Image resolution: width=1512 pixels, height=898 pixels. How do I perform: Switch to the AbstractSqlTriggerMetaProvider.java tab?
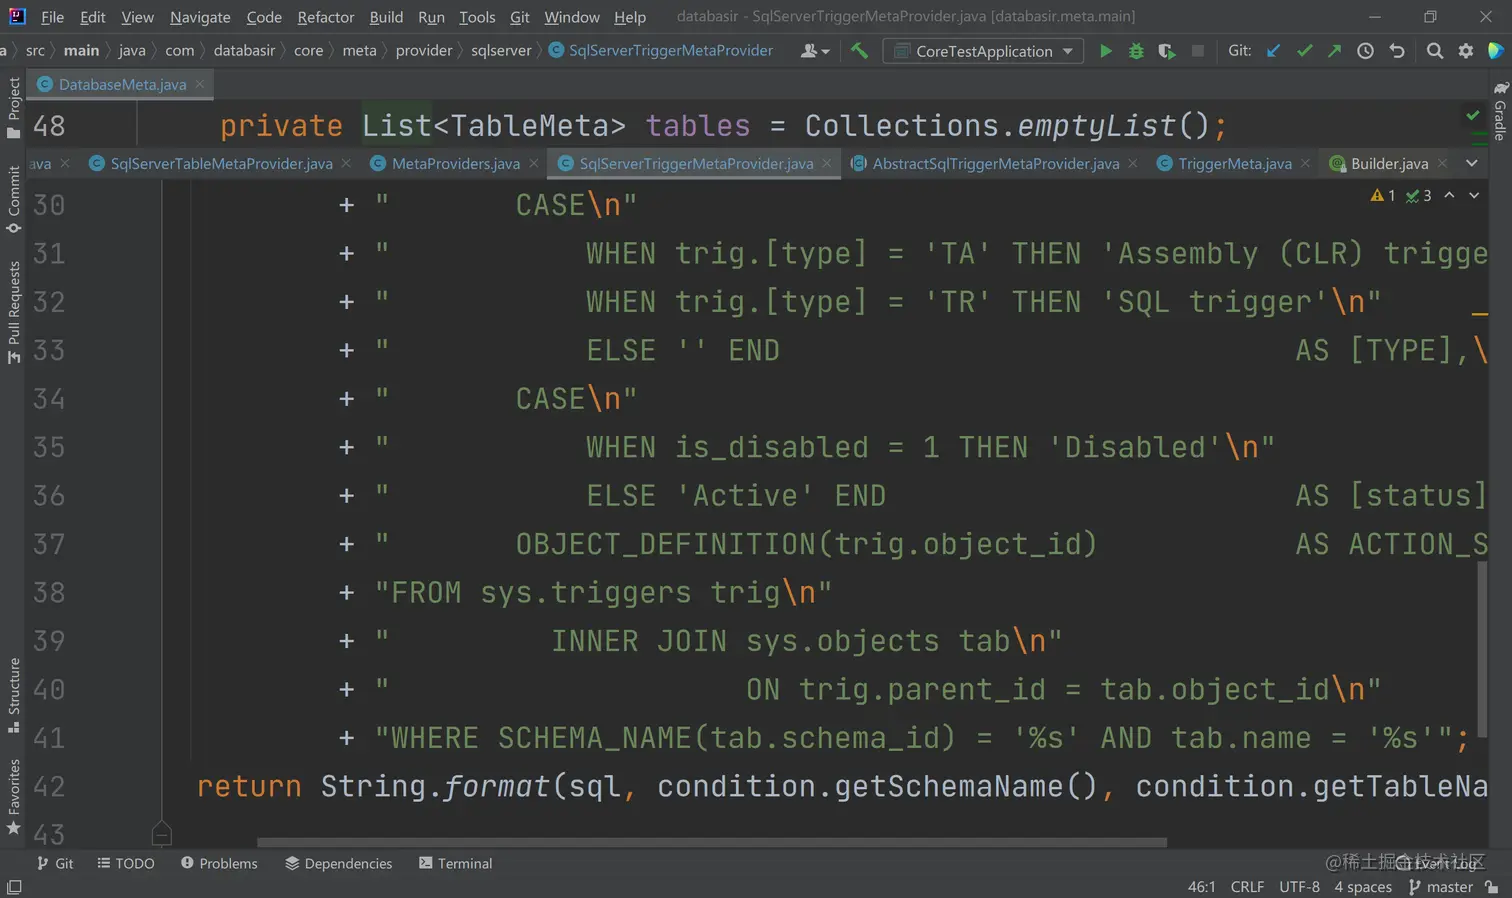tap(995, 163)
